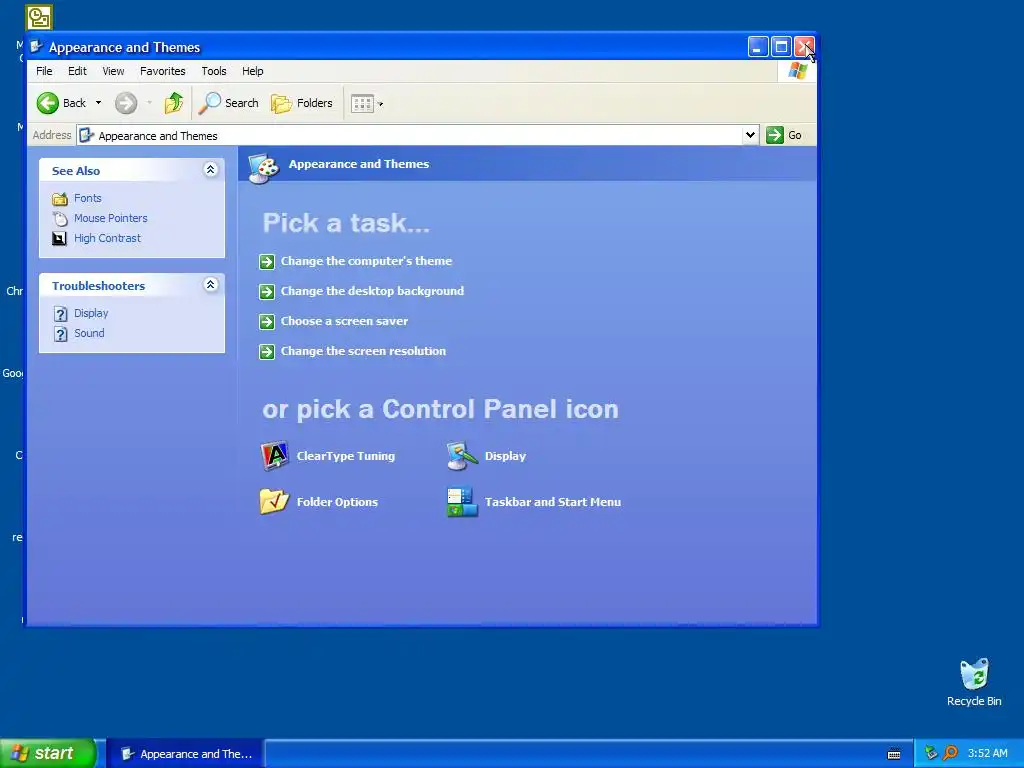
Task: Select Appearance and Themes taskbar button
Action: pos(185,754)
